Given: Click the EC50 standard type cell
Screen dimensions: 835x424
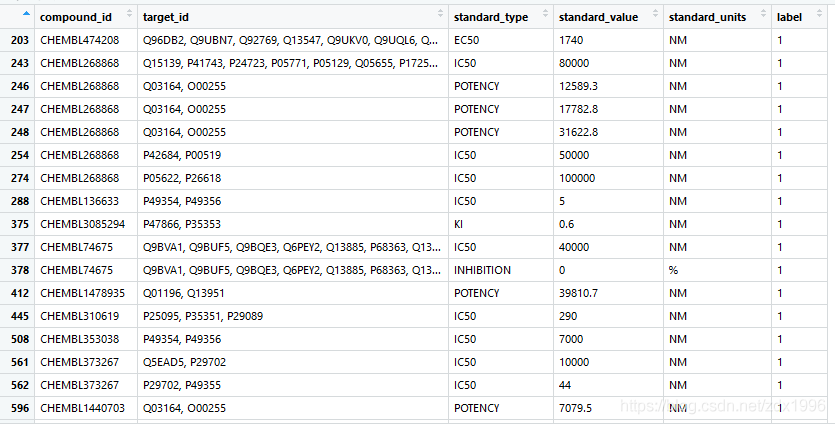Looking at the screenshot, I should tap(466, 40).
